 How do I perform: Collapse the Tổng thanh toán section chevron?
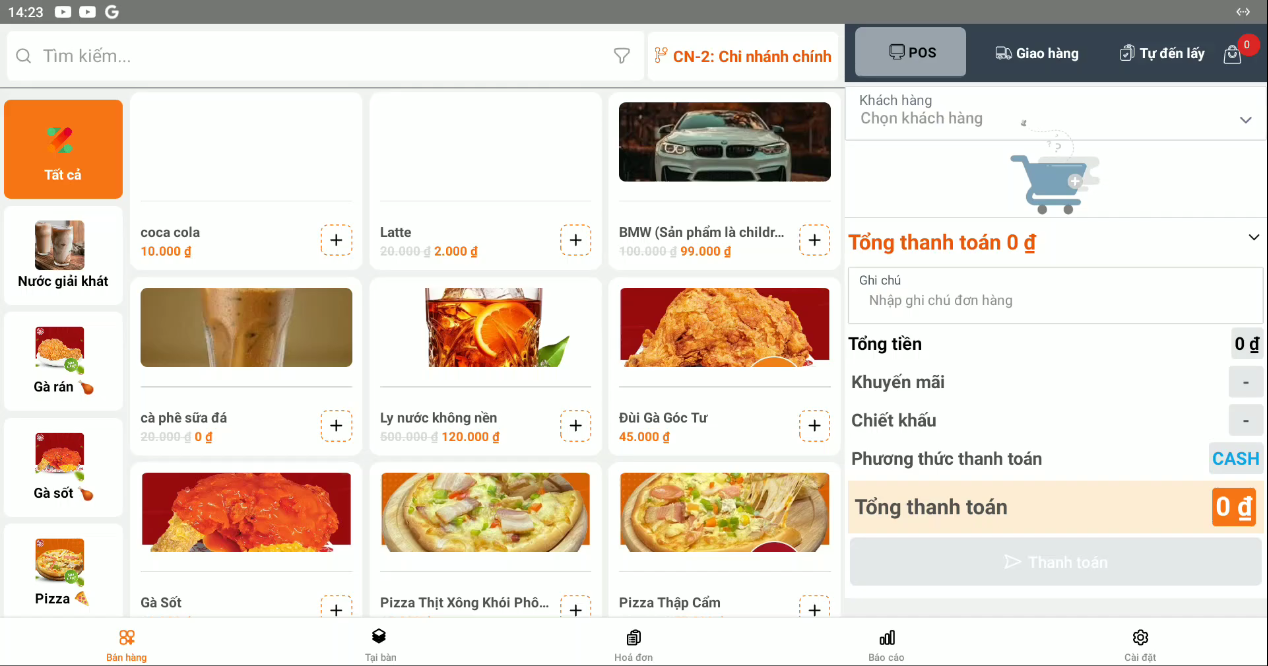coord(1253,238)
